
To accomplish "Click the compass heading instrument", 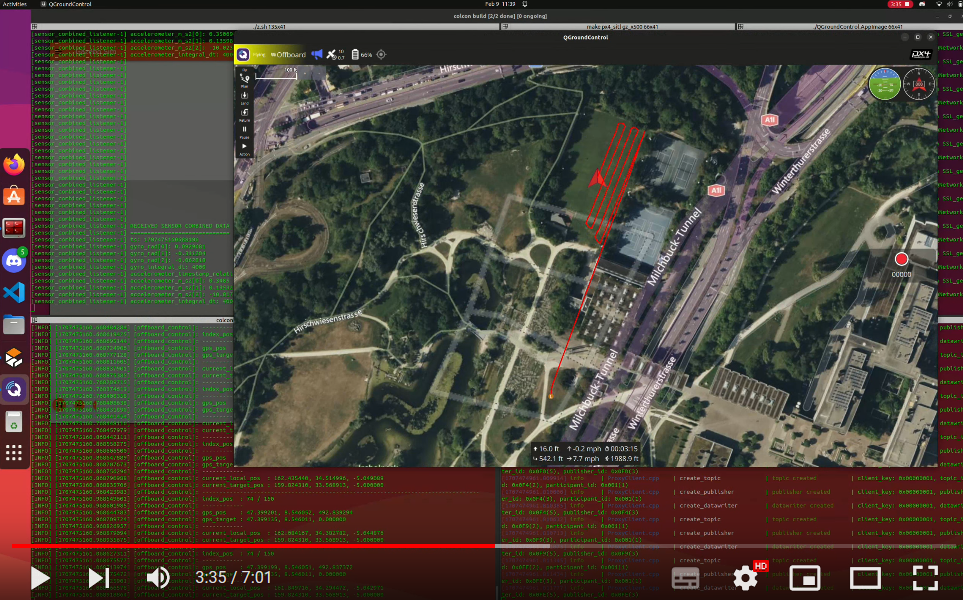I will (x=919, y=84).
